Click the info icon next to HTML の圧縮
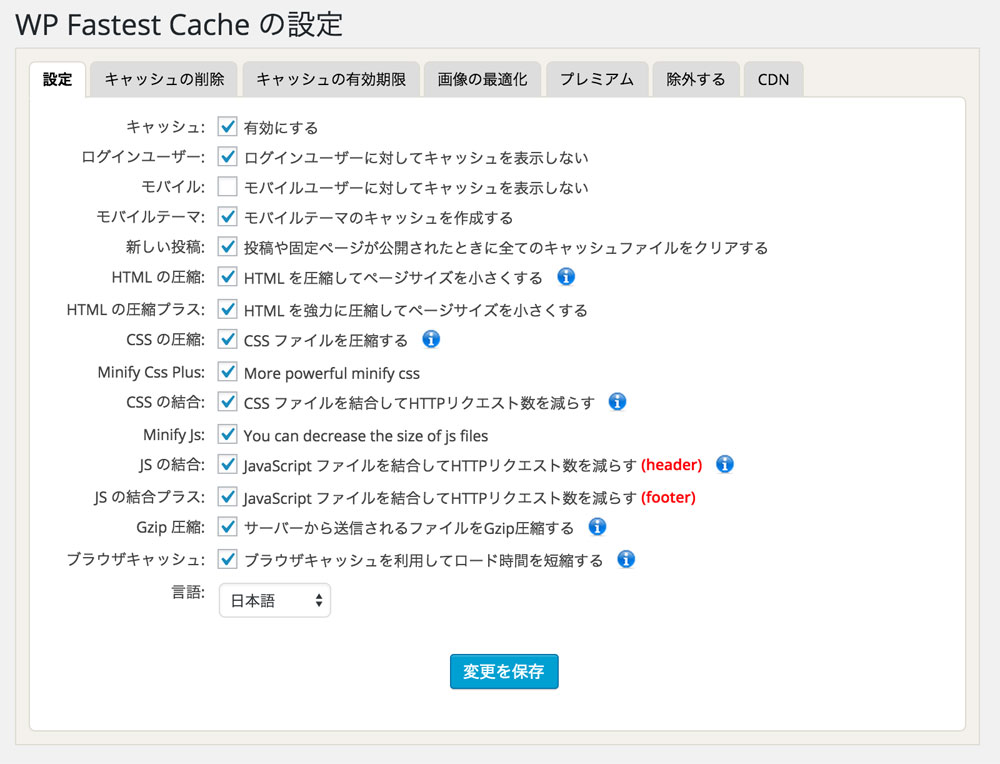The width and height of the screenshot is (1000, 764). [x=566, y=277]
